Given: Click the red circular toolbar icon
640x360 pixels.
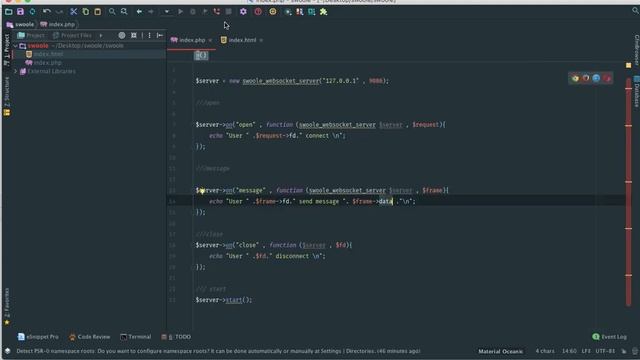Looking at the screenshot, I should tap(258, 12).
